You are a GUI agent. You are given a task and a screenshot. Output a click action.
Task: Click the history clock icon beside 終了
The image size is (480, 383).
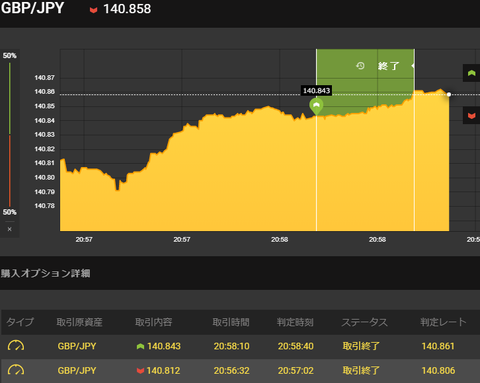(x=360, y=66)
